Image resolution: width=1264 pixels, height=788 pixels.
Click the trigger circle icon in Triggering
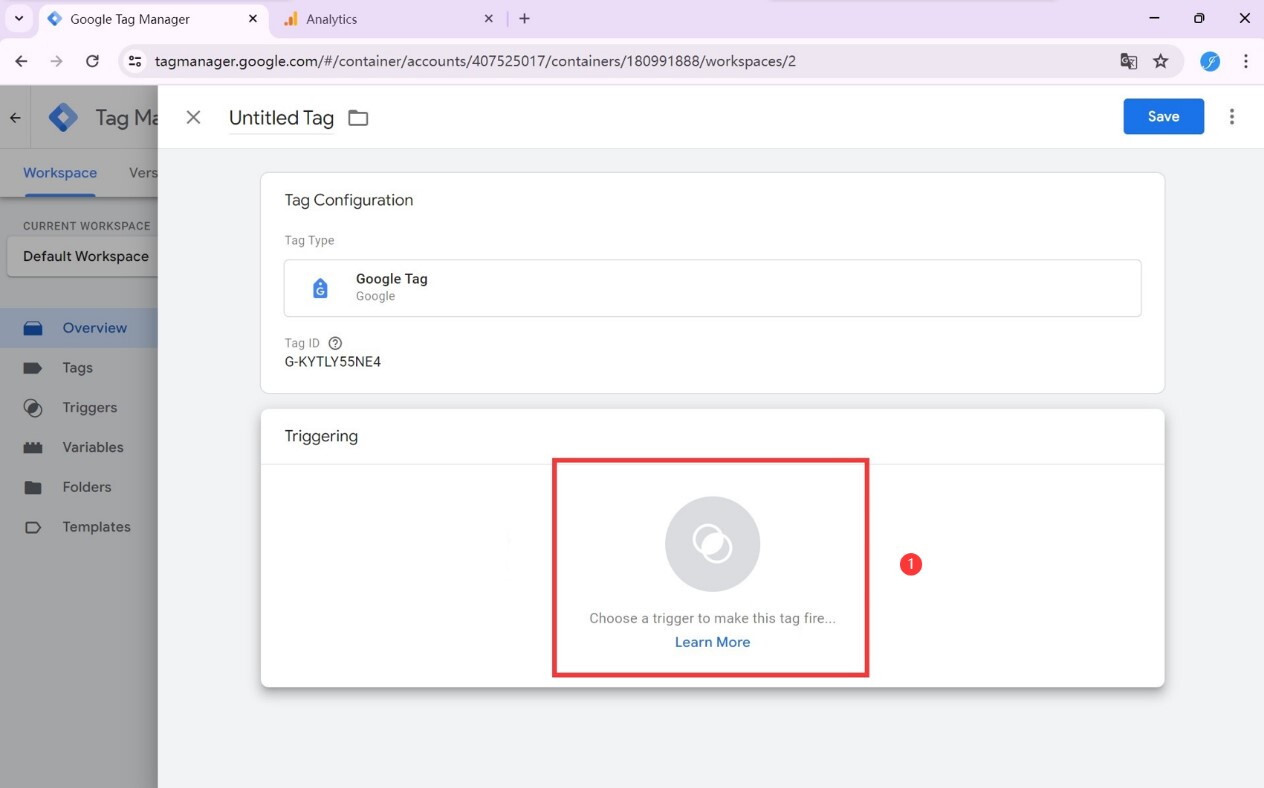pyautogui.click(x=713, y=544)
